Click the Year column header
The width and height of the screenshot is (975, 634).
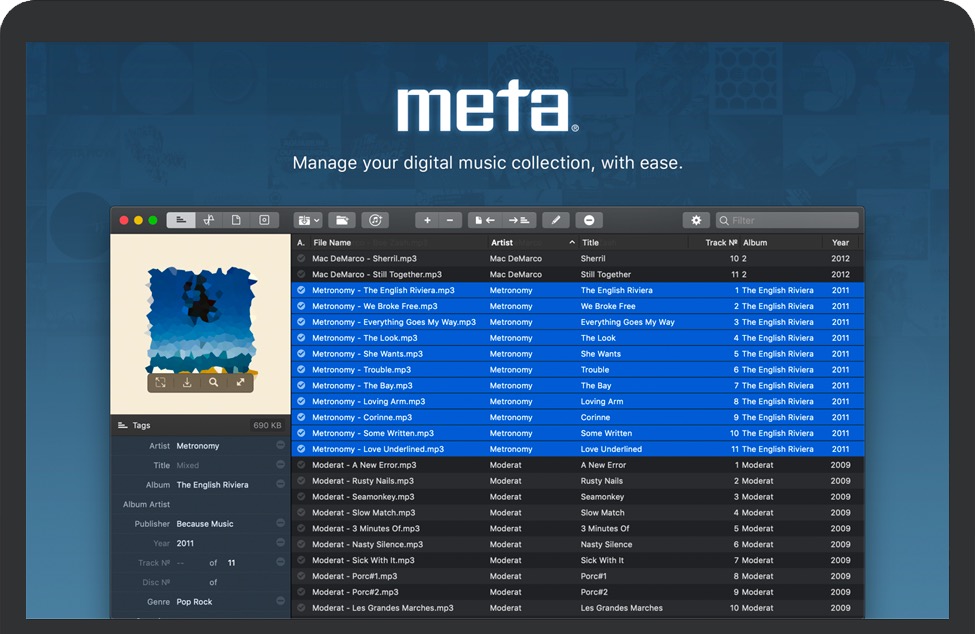click(x=840, y=242)
